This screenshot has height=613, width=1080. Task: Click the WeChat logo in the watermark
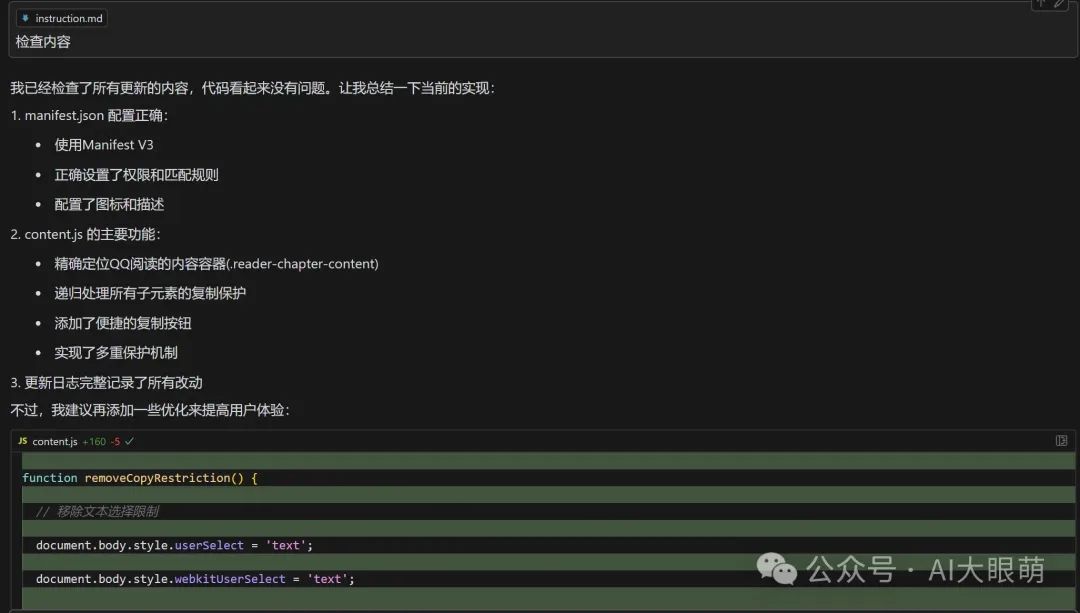pos(777,570)
